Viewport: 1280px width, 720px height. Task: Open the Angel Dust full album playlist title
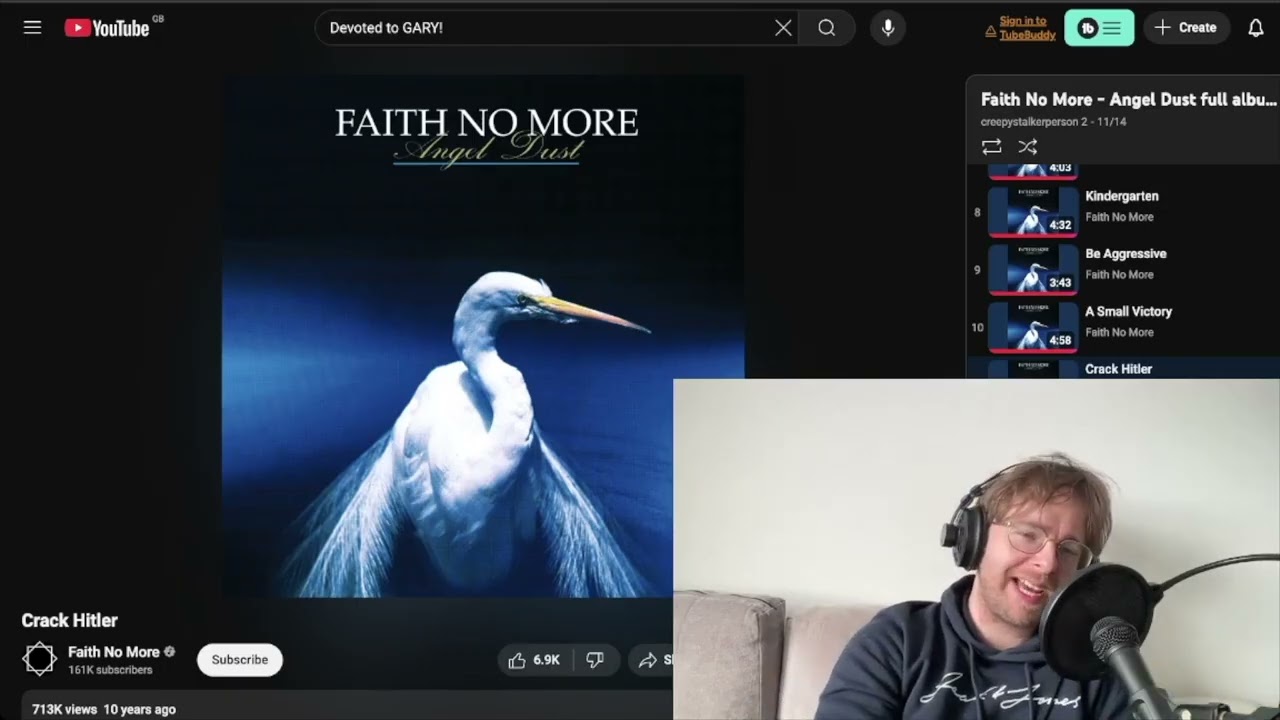pos(1128,100)
